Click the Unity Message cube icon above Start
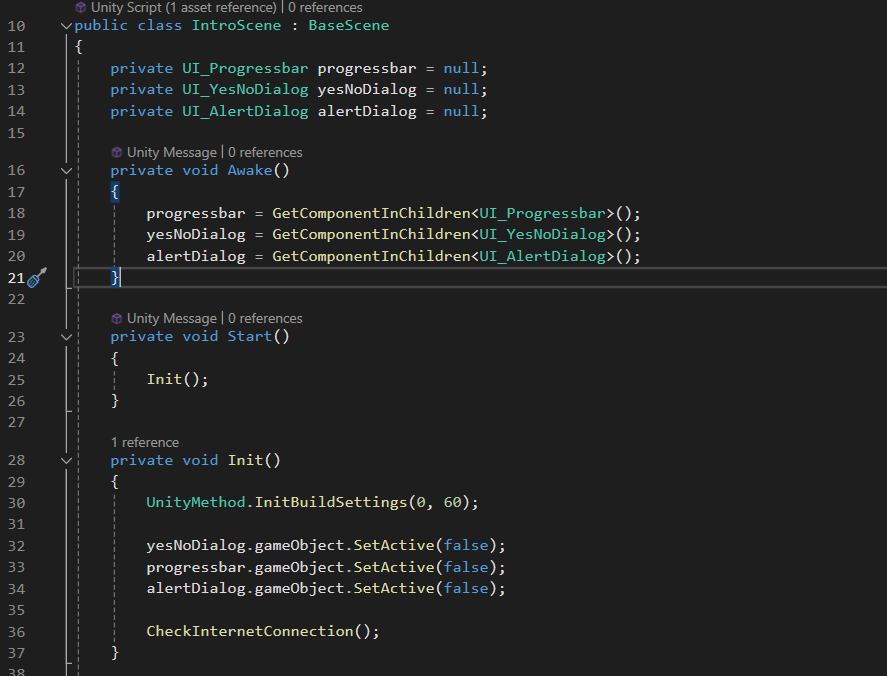 point(117,318)
